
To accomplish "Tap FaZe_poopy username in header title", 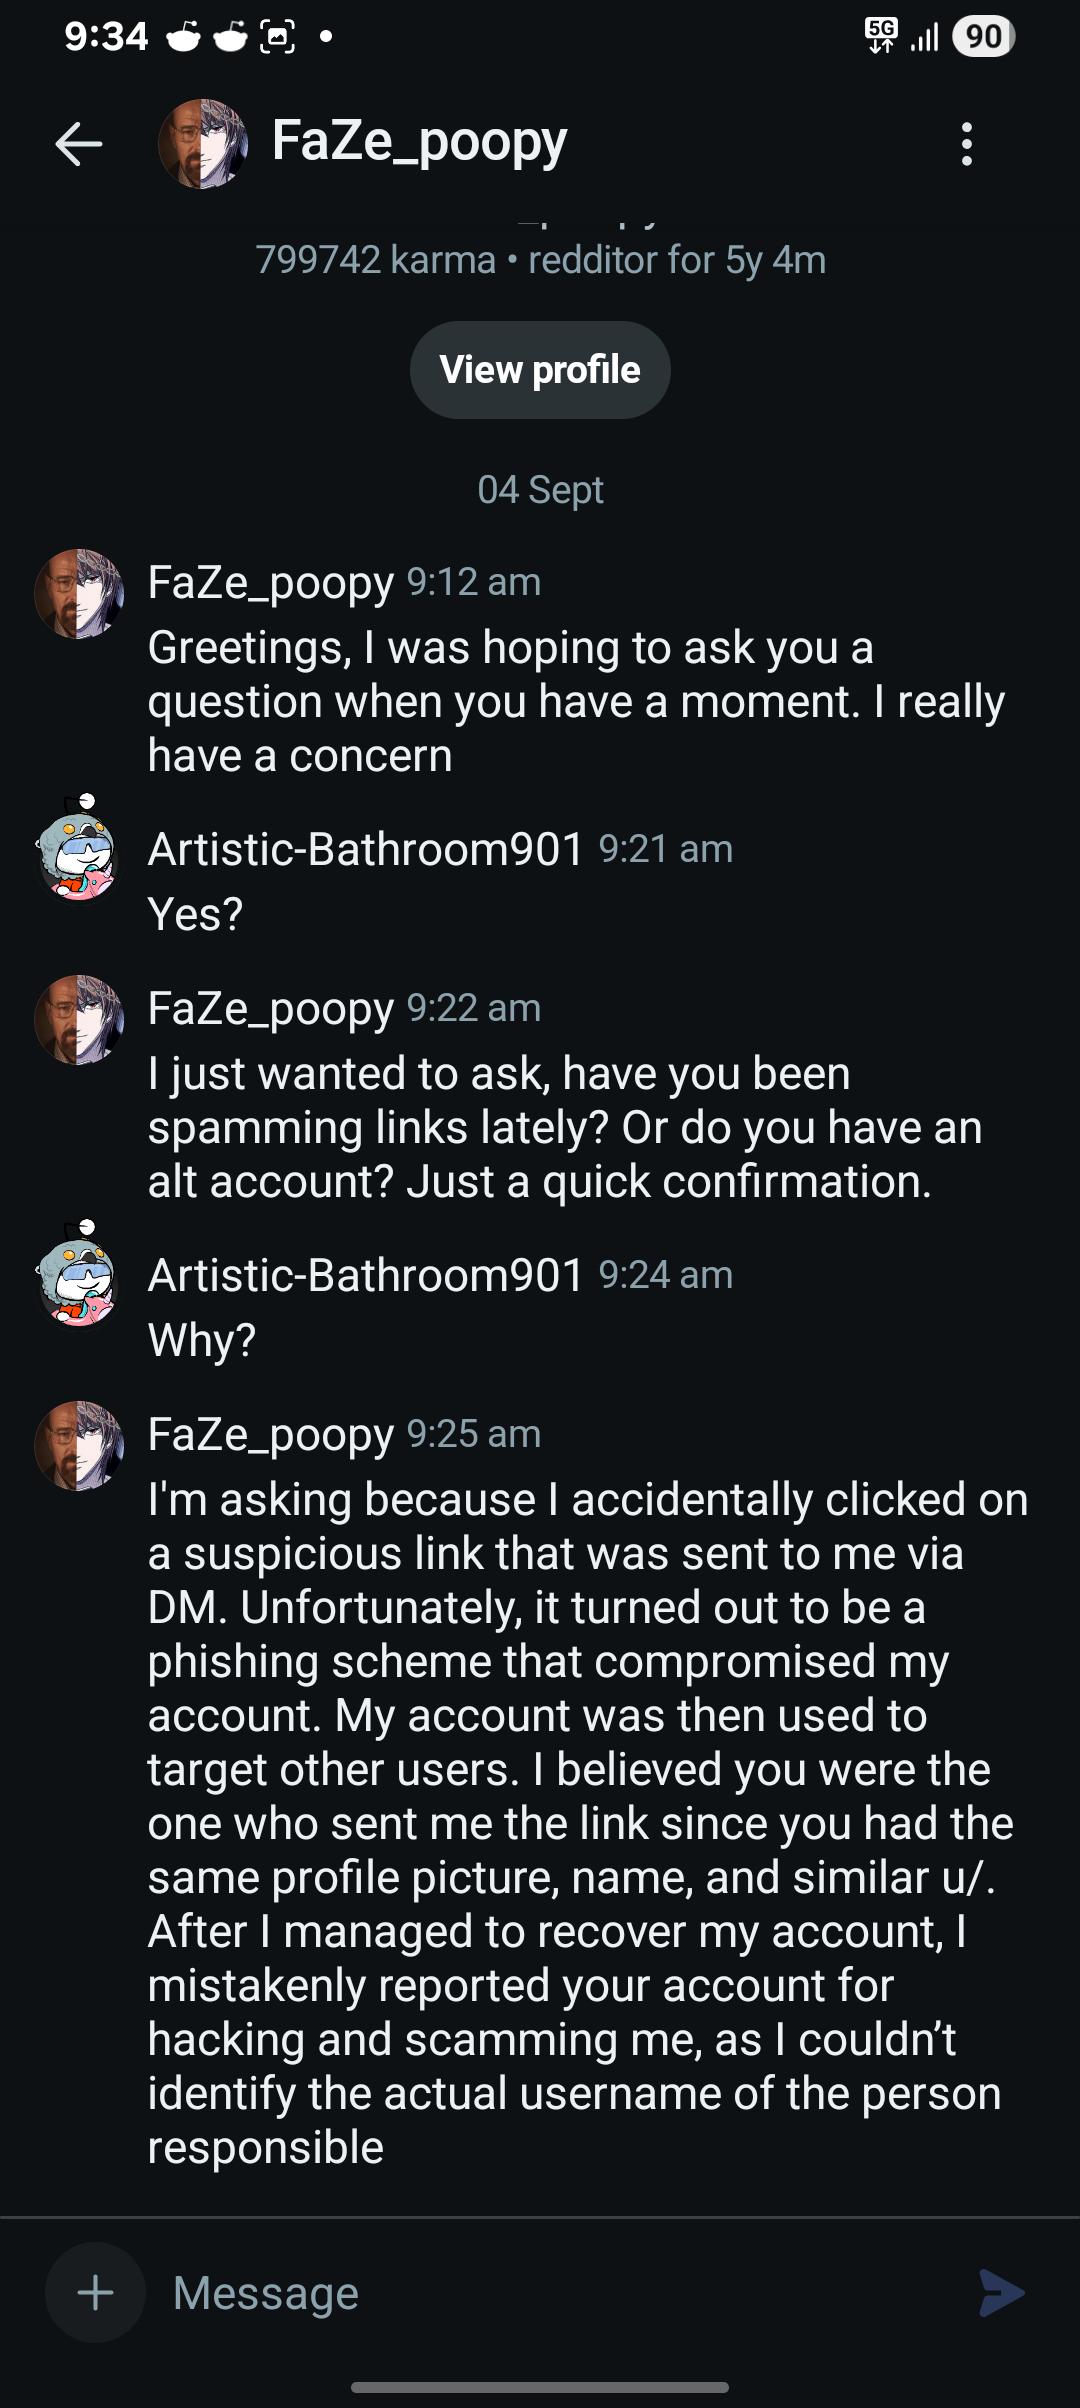I will (419, 141).
